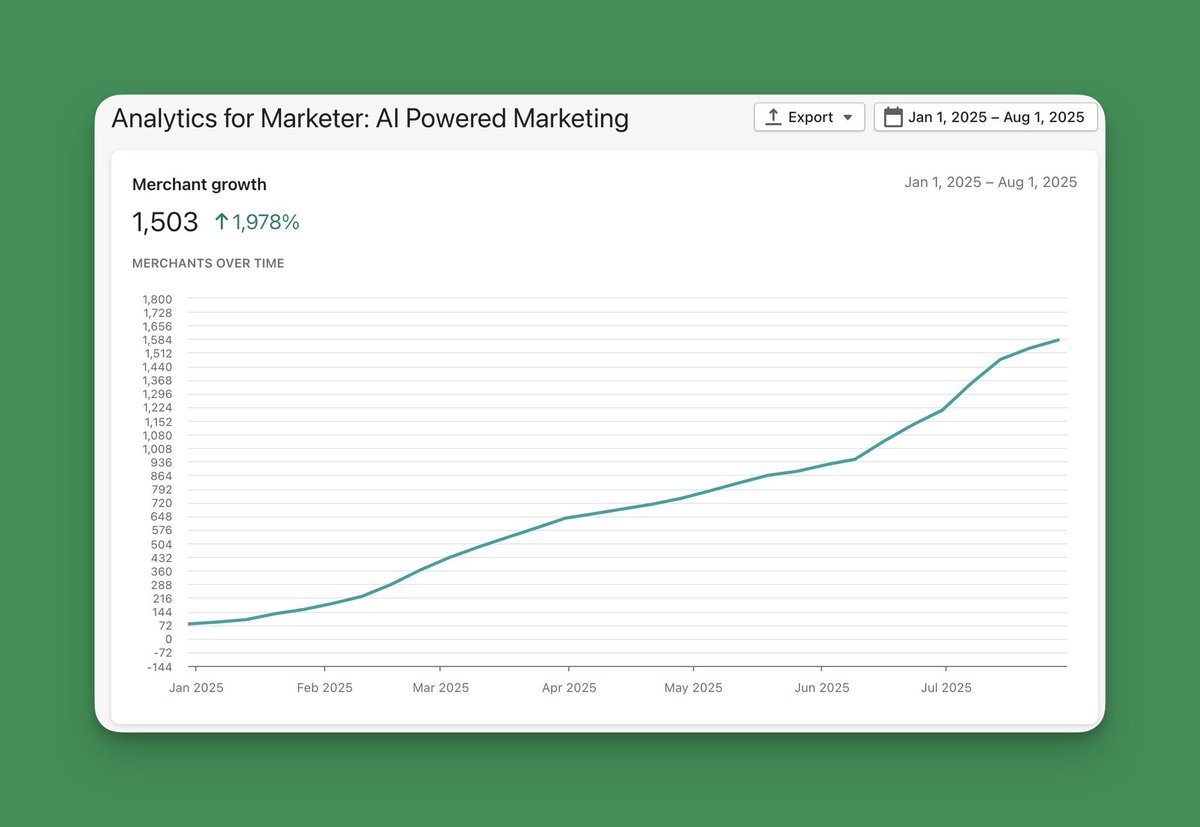
Task: Click the 1,224 y-axis label
Action: [158, 408]
